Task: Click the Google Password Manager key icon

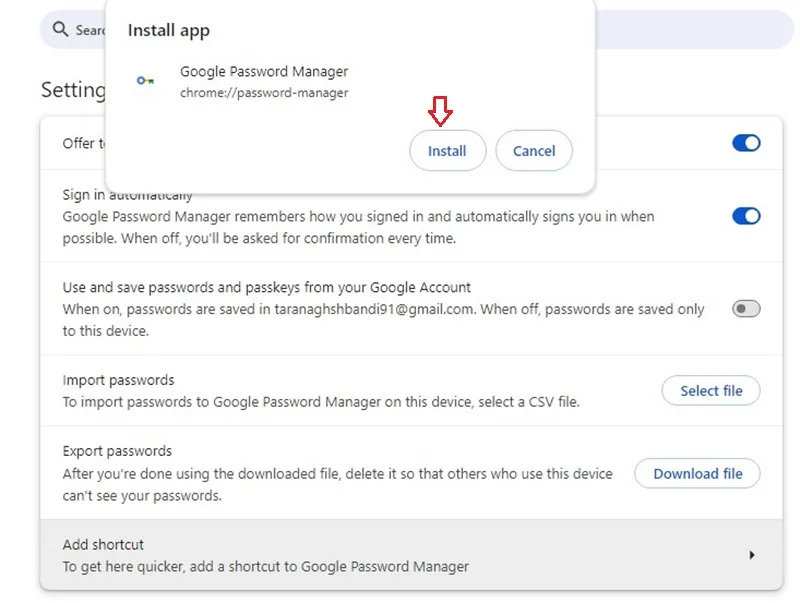Action: (145, 81)
